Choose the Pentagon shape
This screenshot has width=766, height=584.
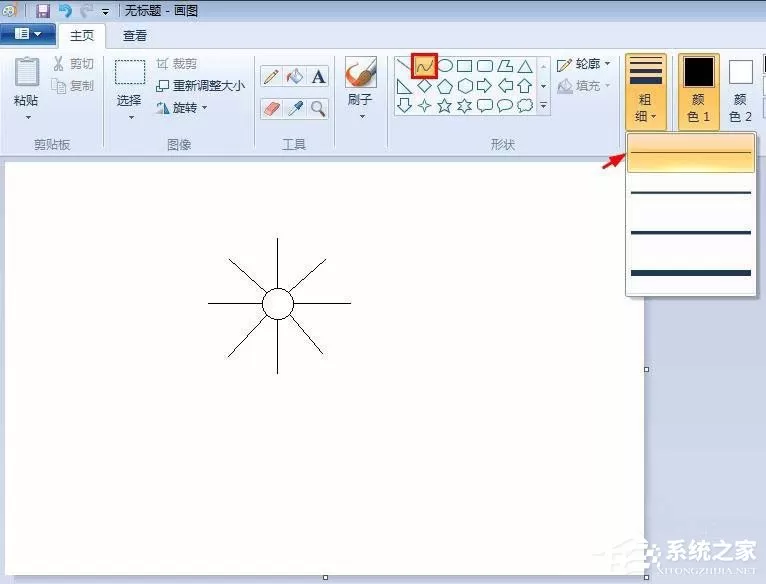tap(445, 86)
